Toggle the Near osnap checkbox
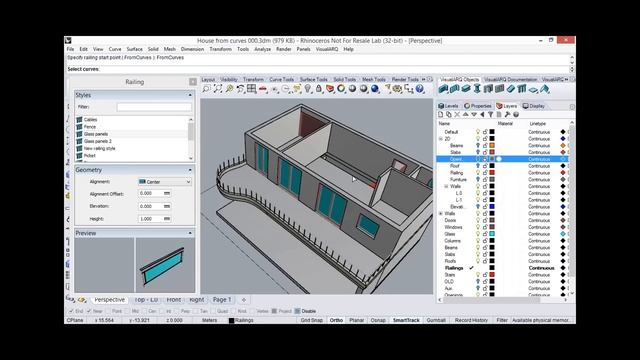 [x=89, y=311]
